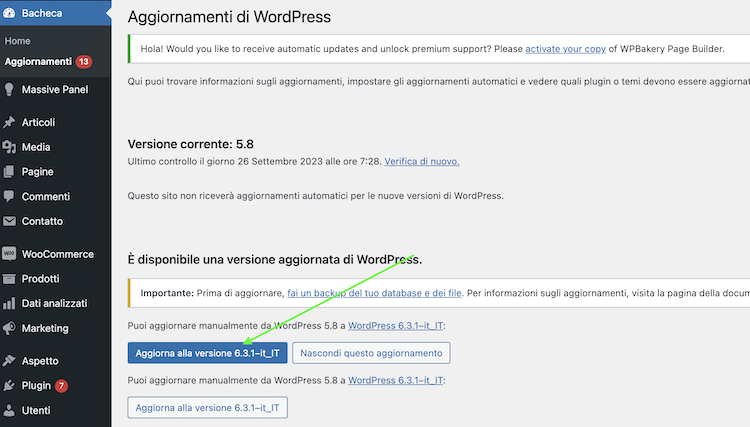The height and width of the screenshot is (427, 750).
Task: Open the Contatto menu
Action: [55, 221]
